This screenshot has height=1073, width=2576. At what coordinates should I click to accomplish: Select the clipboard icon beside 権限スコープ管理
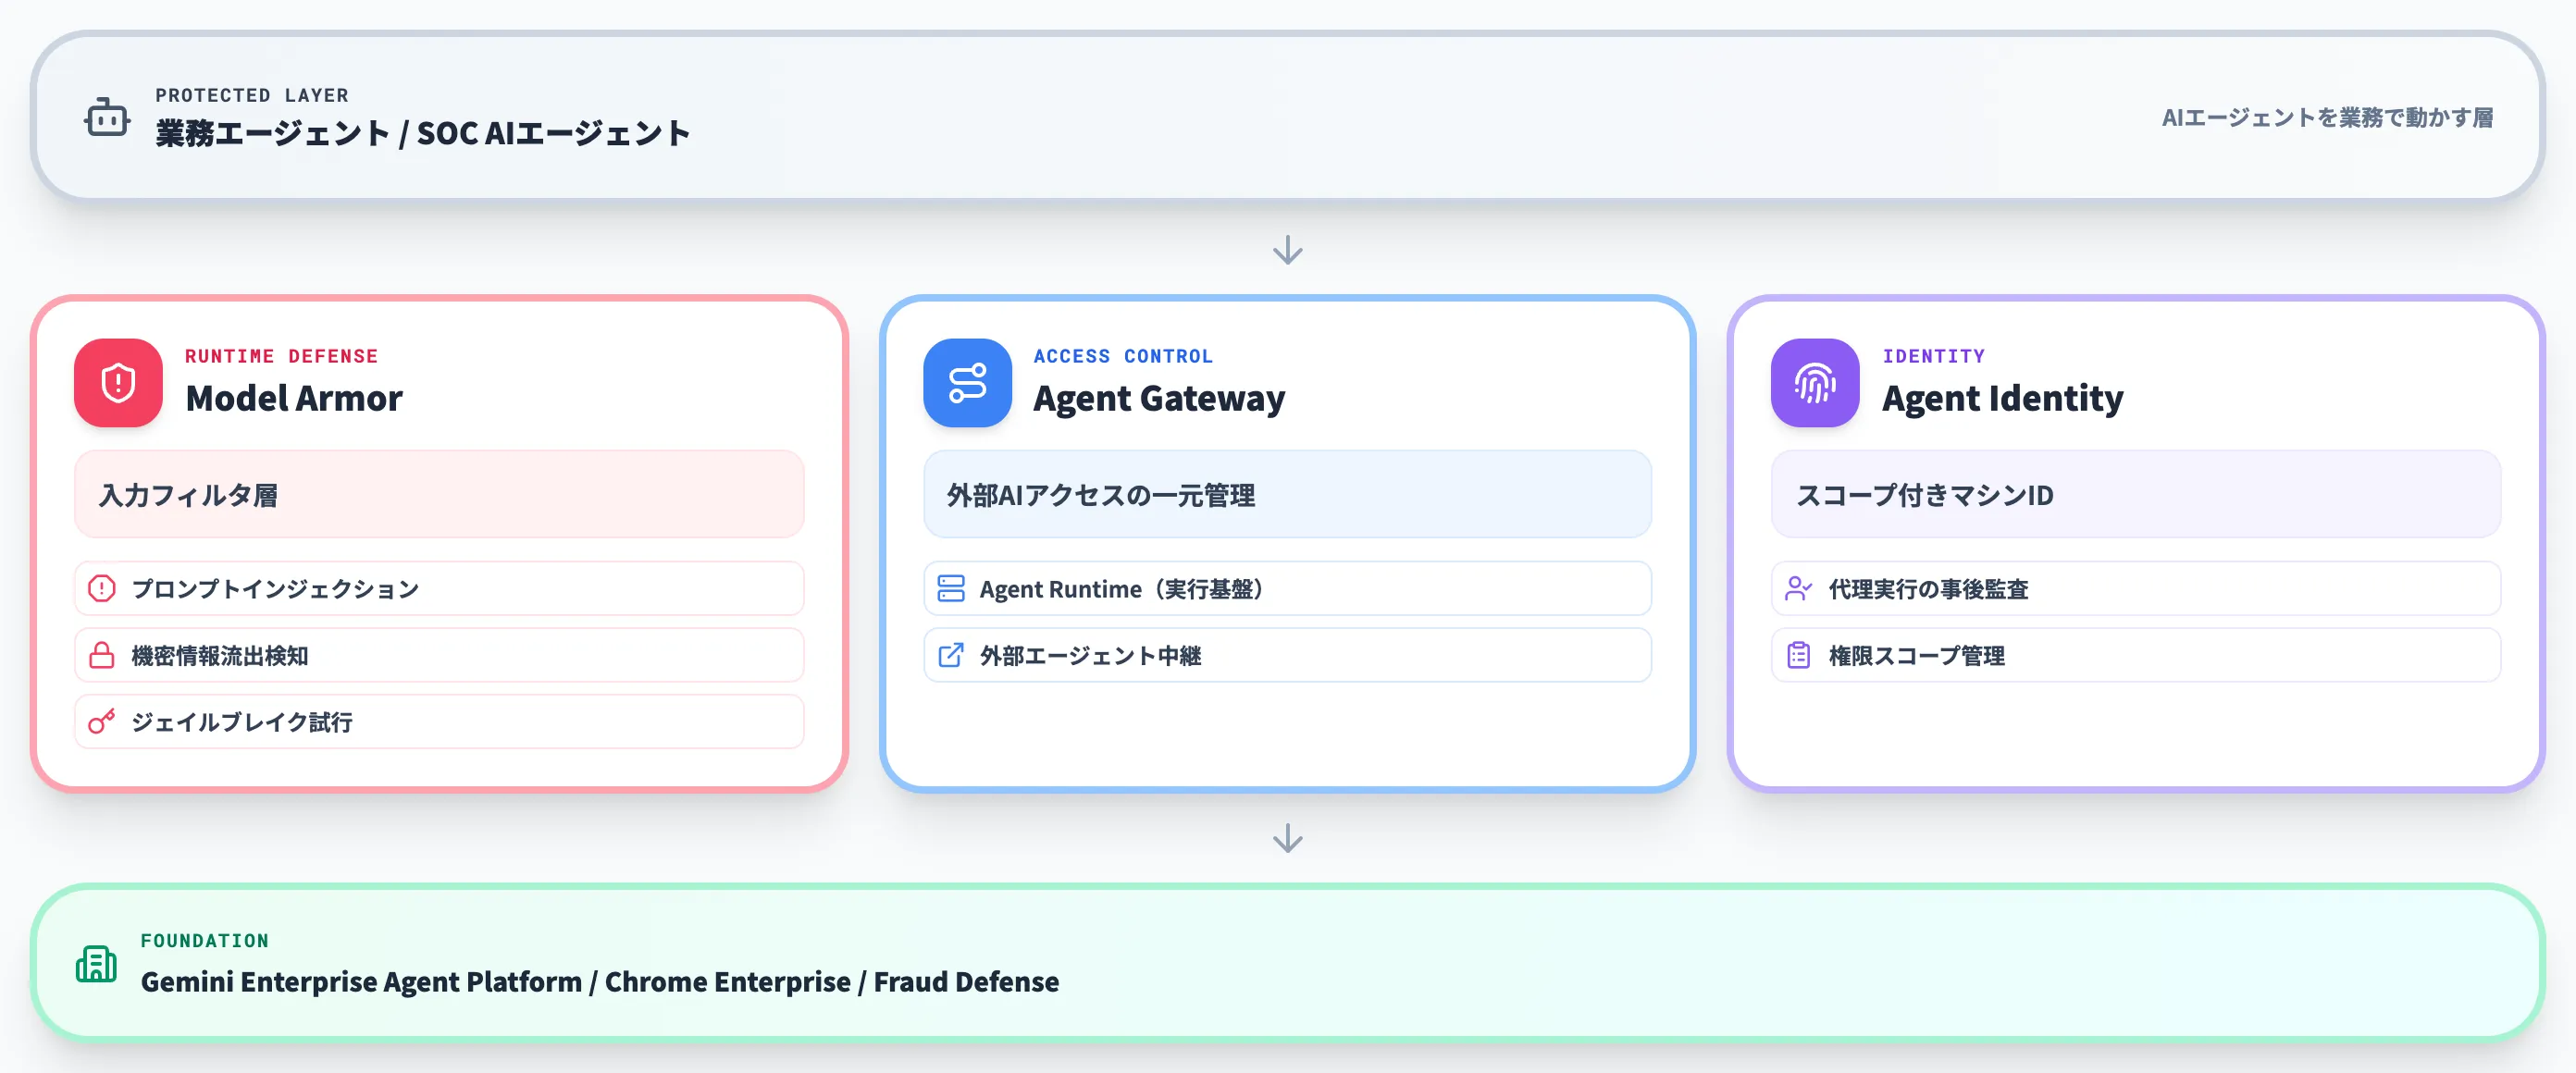pyautogui.click(x=1798, y=655)
